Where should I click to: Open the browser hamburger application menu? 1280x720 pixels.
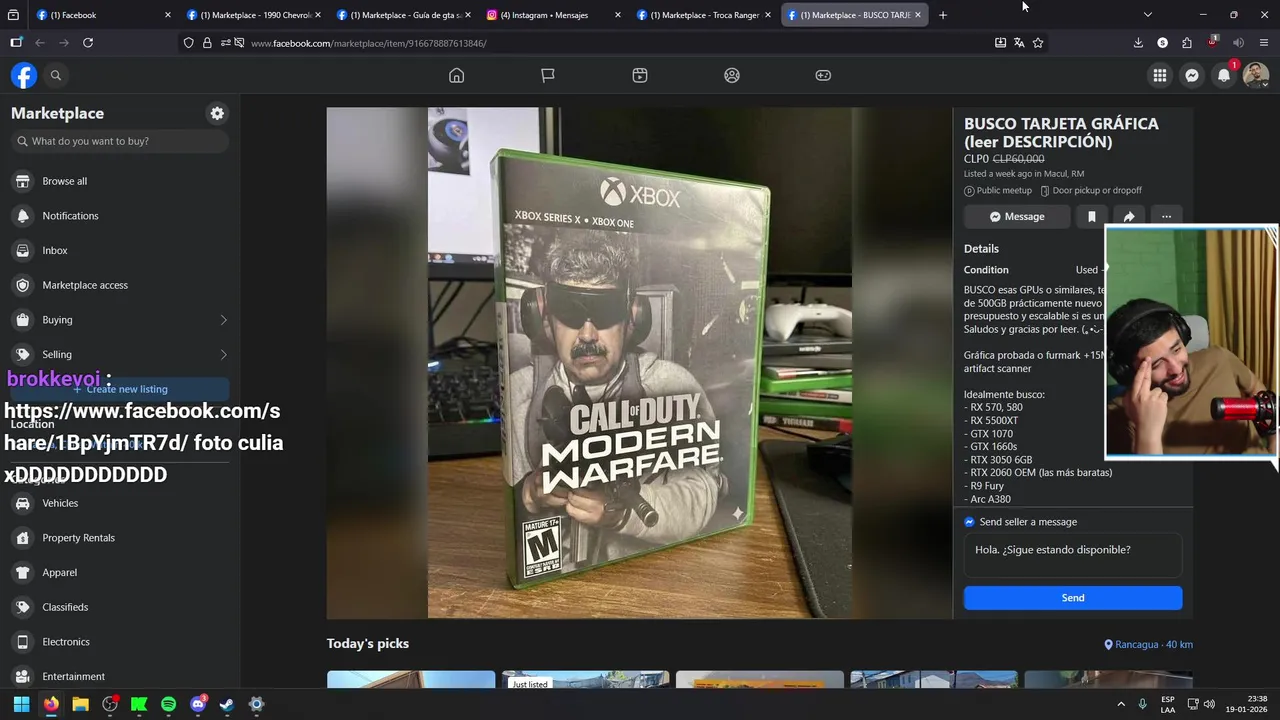(1264, 43)
